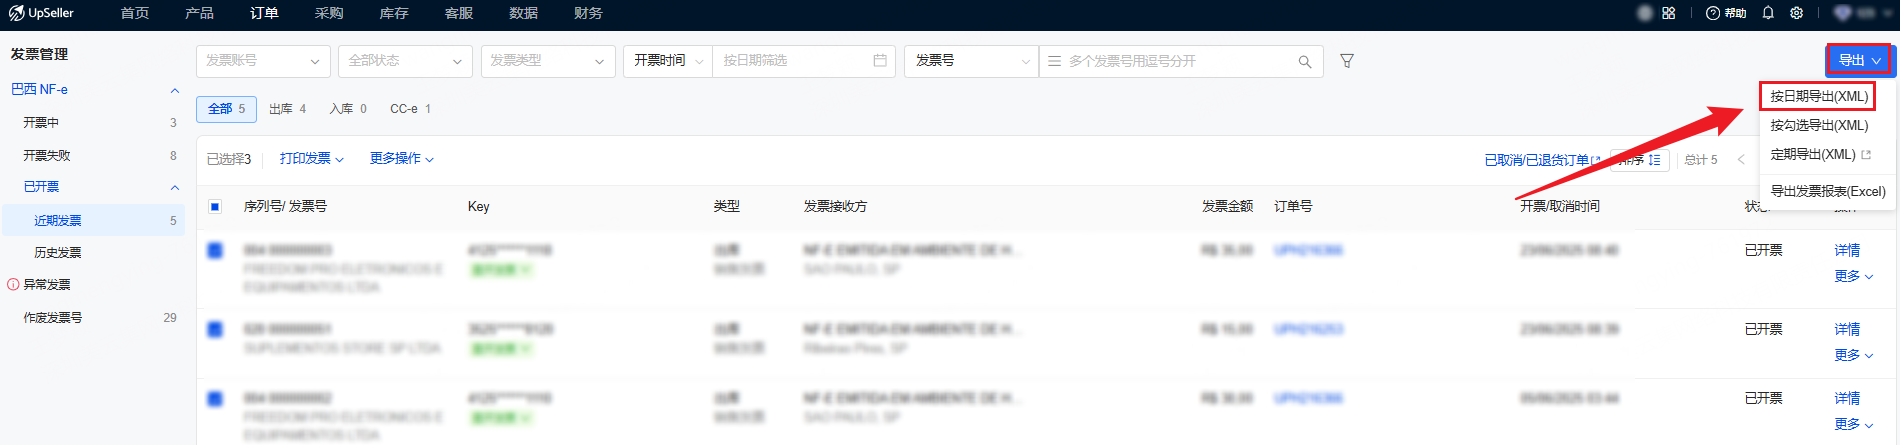Click the 多个发票号用逗号分开 search field
1900x445 pixels.
(x=1180, y=61)
